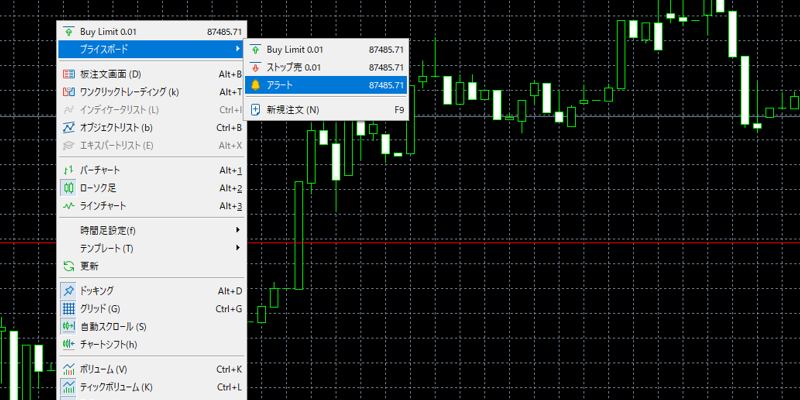Open オブジェクトリスト using its icon
800x400 pixels.
point(68,128)
